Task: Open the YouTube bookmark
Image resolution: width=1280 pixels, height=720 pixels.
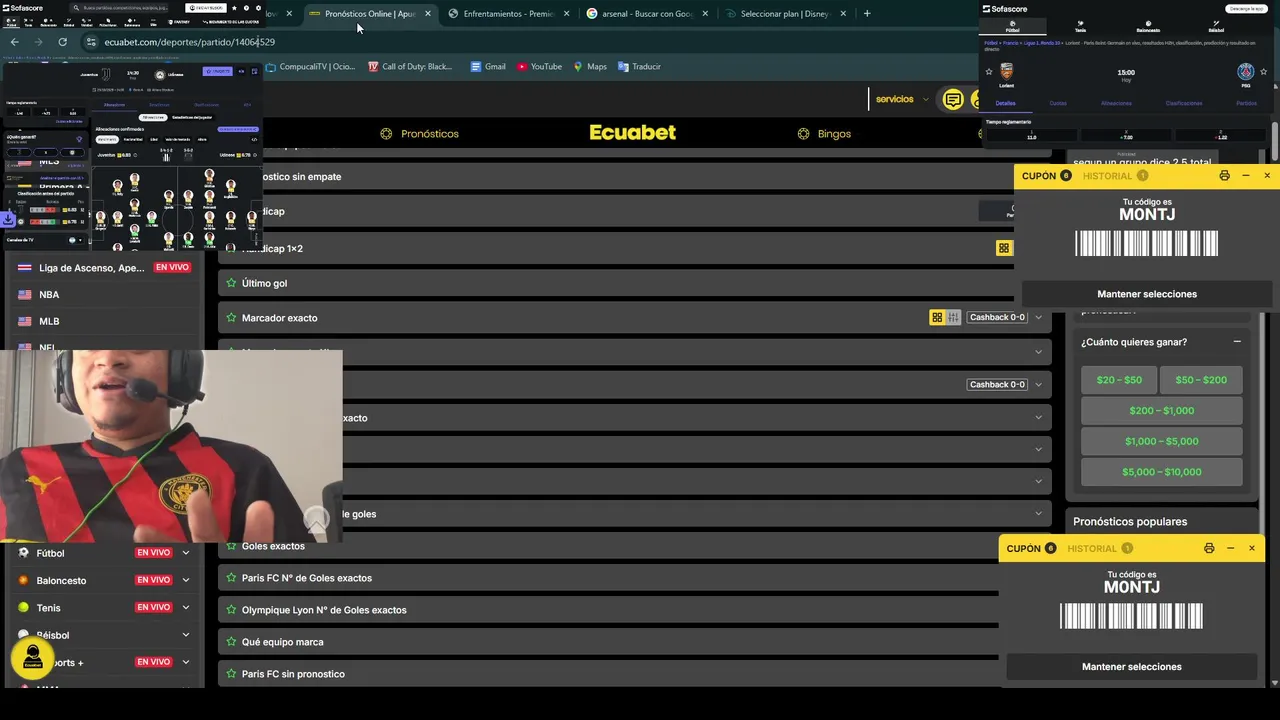Action: [x=539, y=67]
